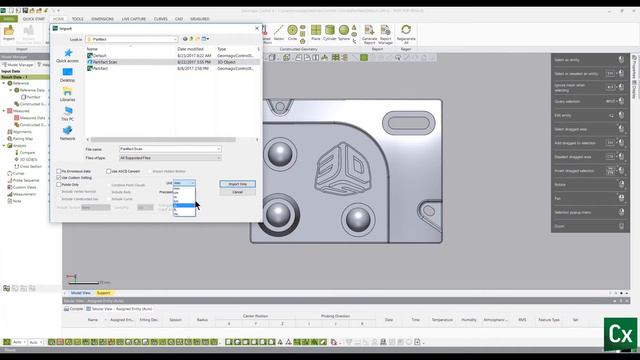Select Custom Views in the model tree
This screenshot has height=360, width=640.
tap(21, 187)
